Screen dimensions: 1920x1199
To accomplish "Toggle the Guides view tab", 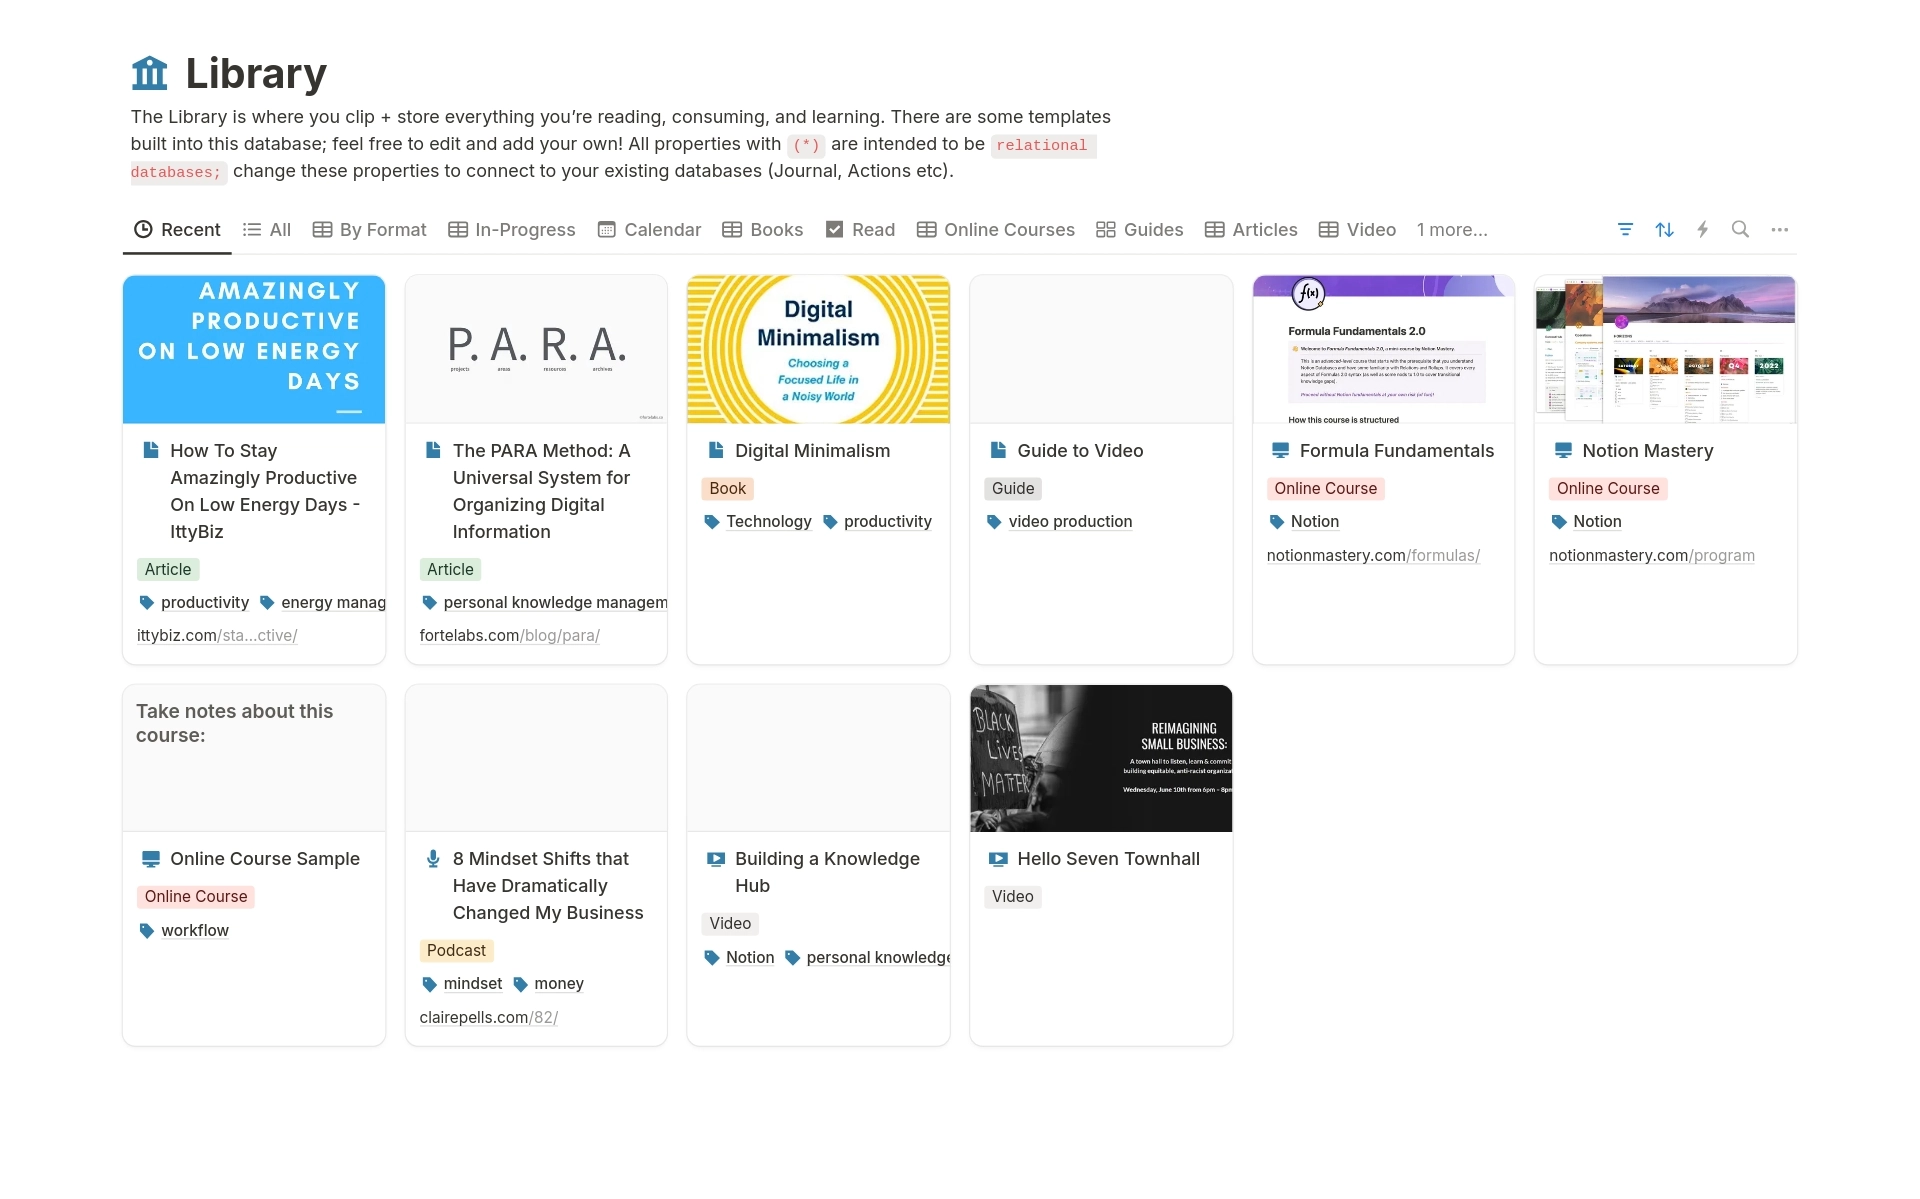I will (x=1141, y=229).
